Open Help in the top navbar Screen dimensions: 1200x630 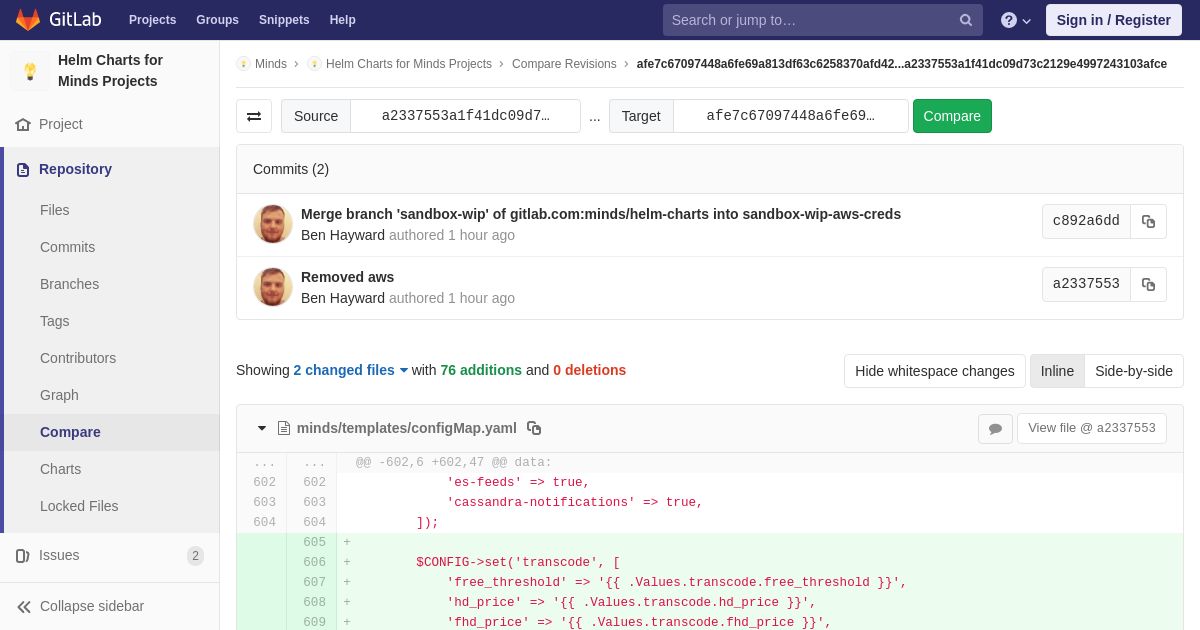pos(343,20)
